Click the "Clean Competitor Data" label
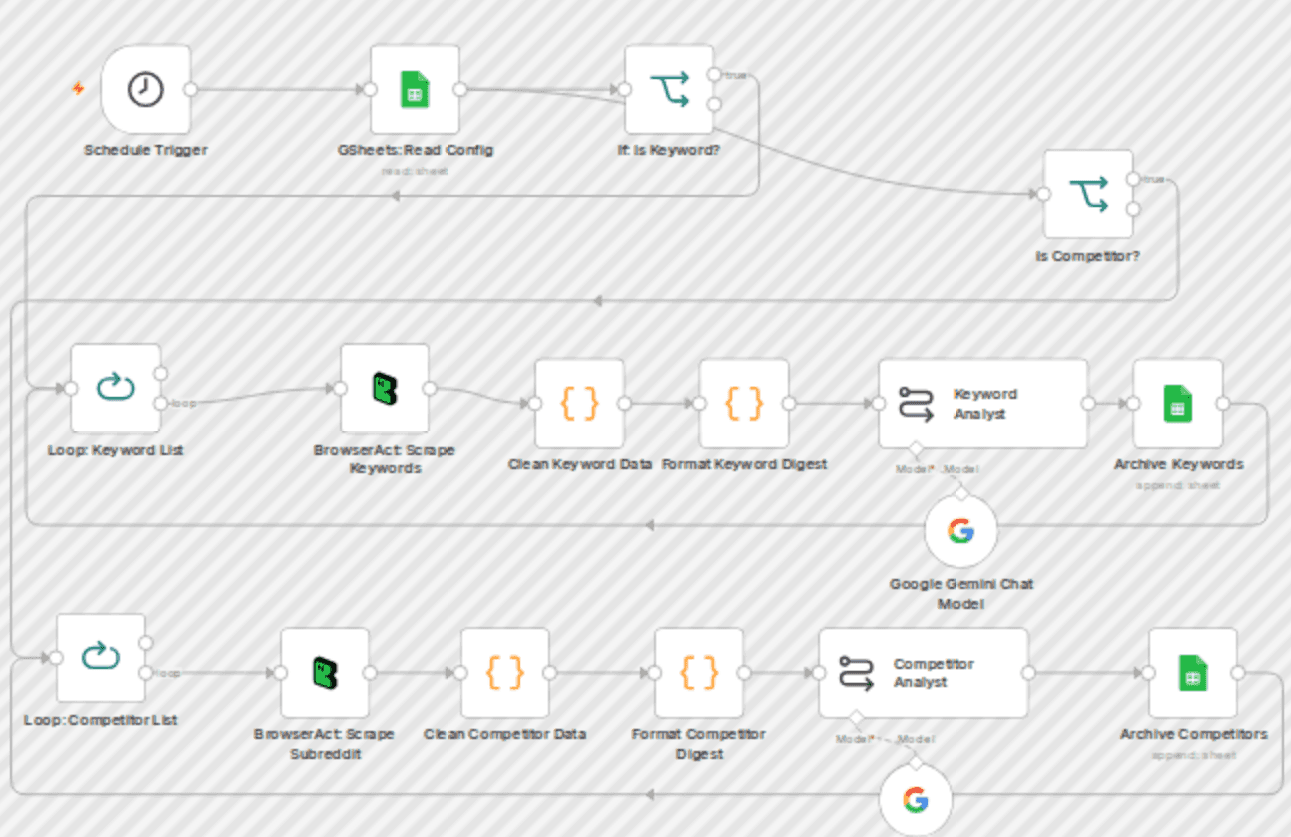 (505, 734)
